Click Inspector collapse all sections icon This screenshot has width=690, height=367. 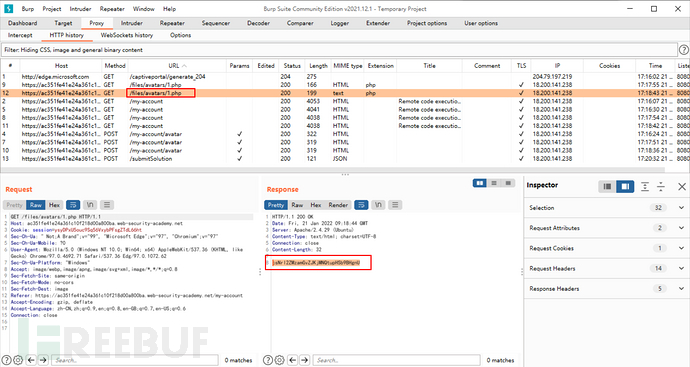(x=661, y=187)
